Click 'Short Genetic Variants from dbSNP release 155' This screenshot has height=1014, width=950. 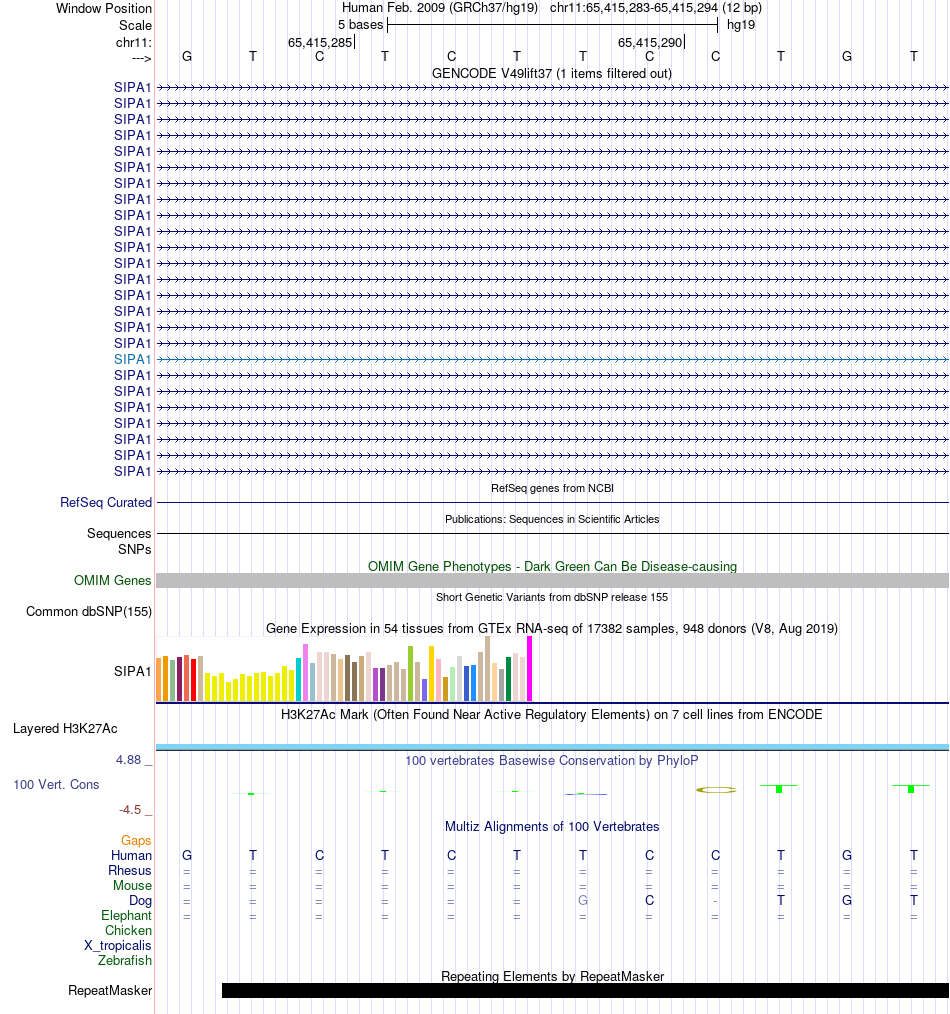552,598
